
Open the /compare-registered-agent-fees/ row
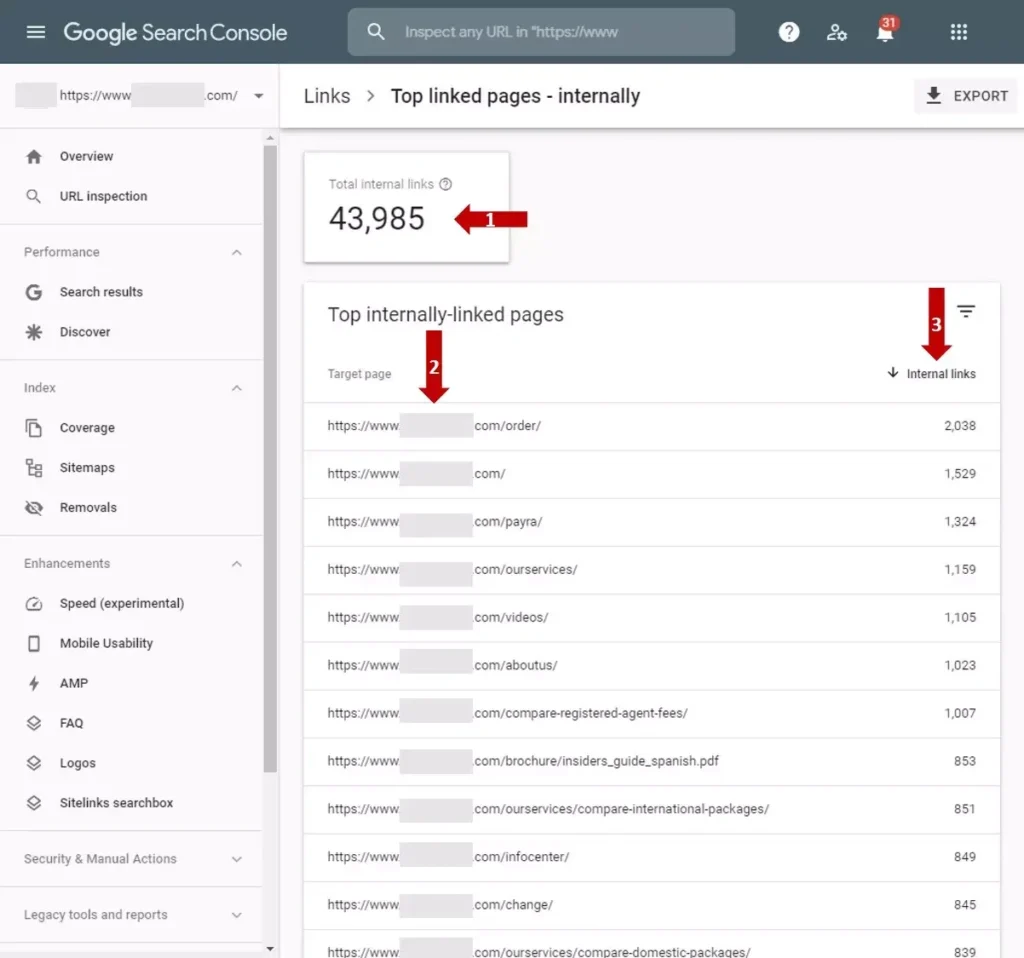[x=651, y=714]
